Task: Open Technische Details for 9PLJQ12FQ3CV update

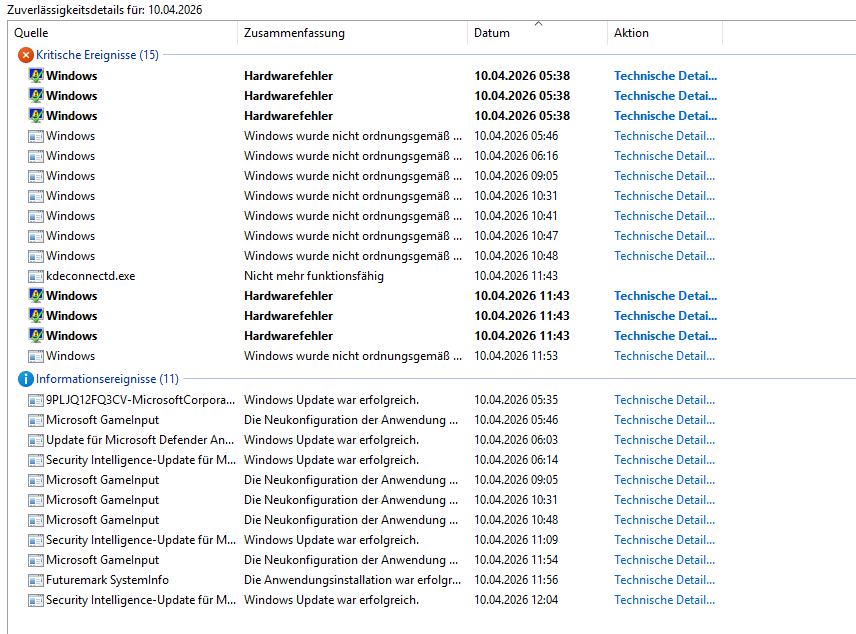Action: pos(664,400)
